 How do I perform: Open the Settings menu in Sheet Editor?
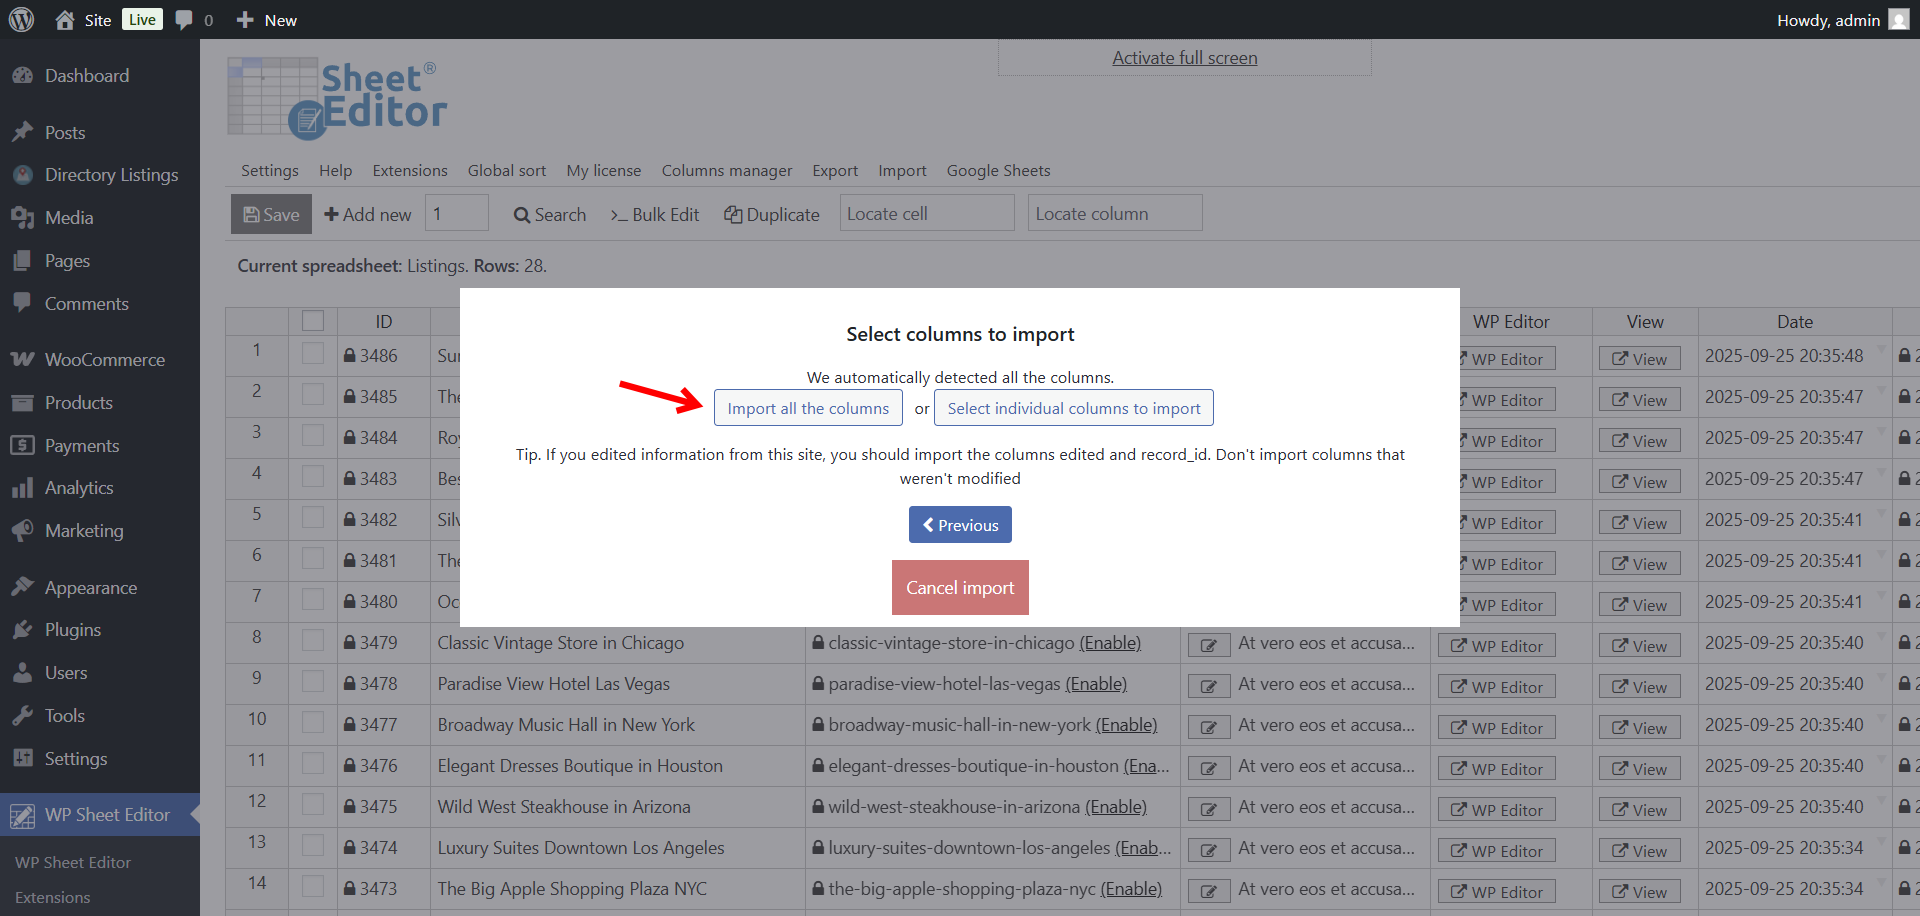(x=270, y=171)
